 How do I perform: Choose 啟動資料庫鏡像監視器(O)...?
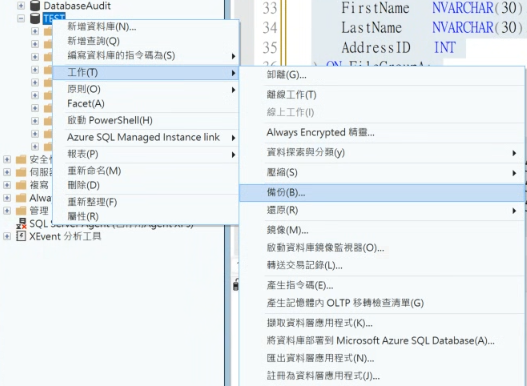(382, 248)
